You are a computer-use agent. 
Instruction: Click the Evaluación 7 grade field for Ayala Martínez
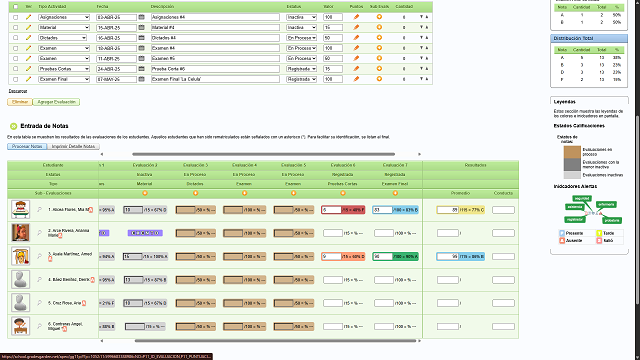click(x=382, y=256)
